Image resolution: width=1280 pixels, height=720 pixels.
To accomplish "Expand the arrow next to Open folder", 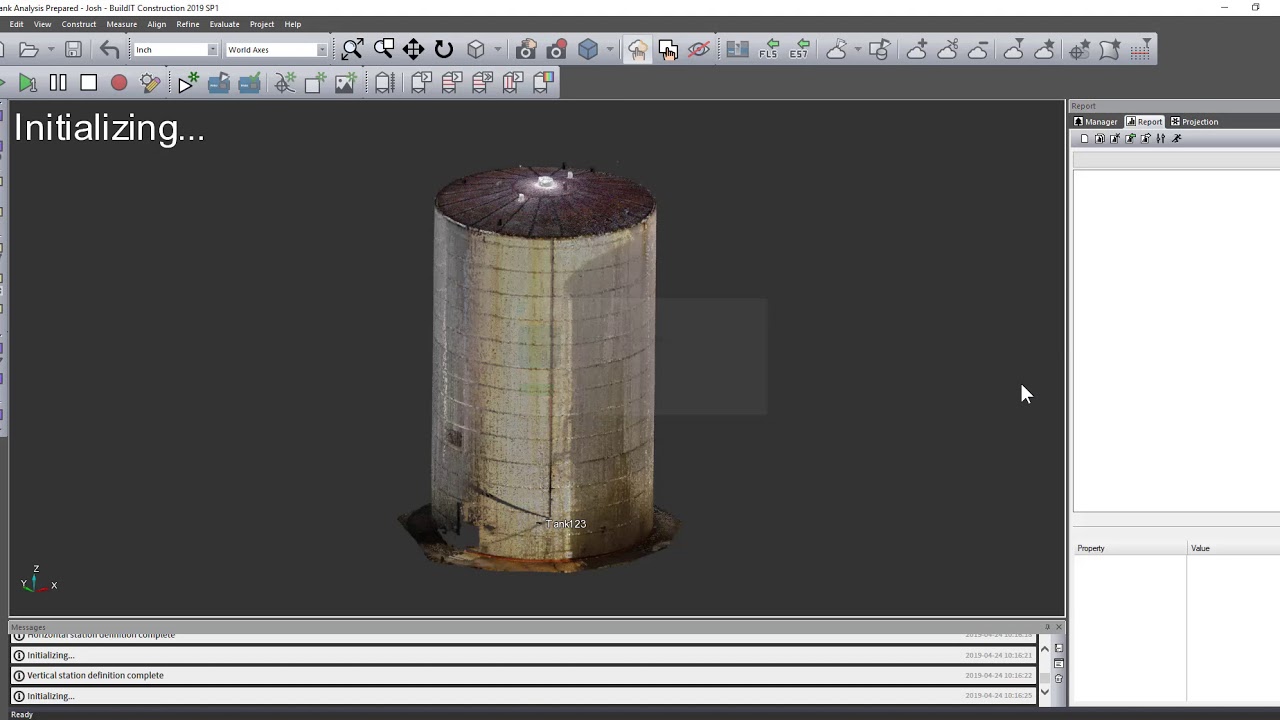I will (x=50, y=49).
